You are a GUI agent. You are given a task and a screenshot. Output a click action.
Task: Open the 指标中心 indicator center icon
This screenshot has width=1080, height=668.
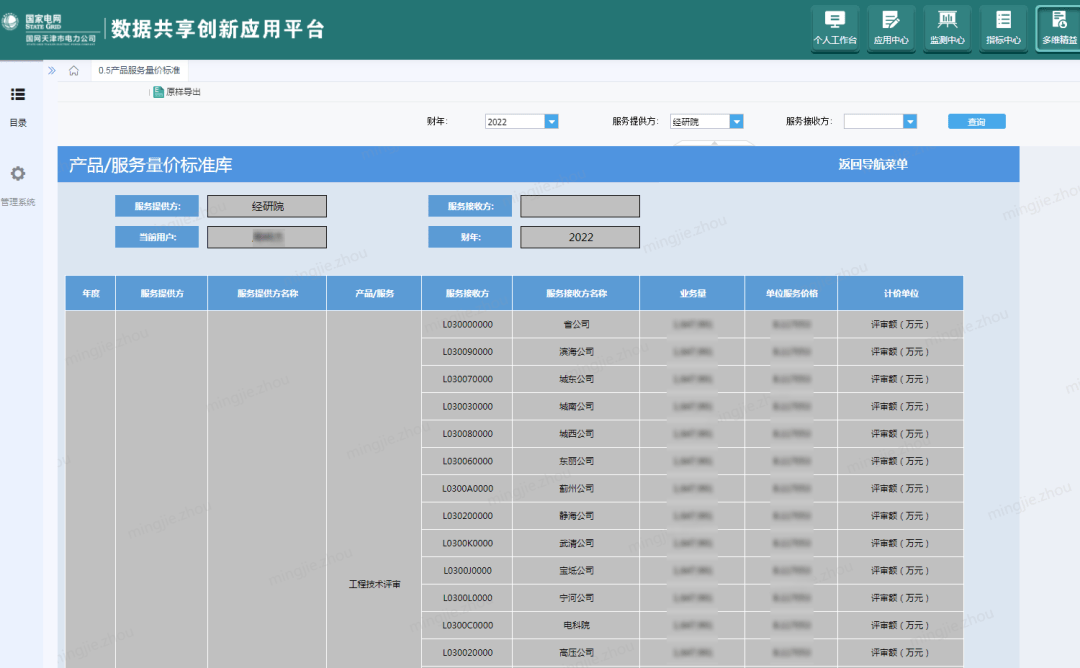(x=1004, y=28)
